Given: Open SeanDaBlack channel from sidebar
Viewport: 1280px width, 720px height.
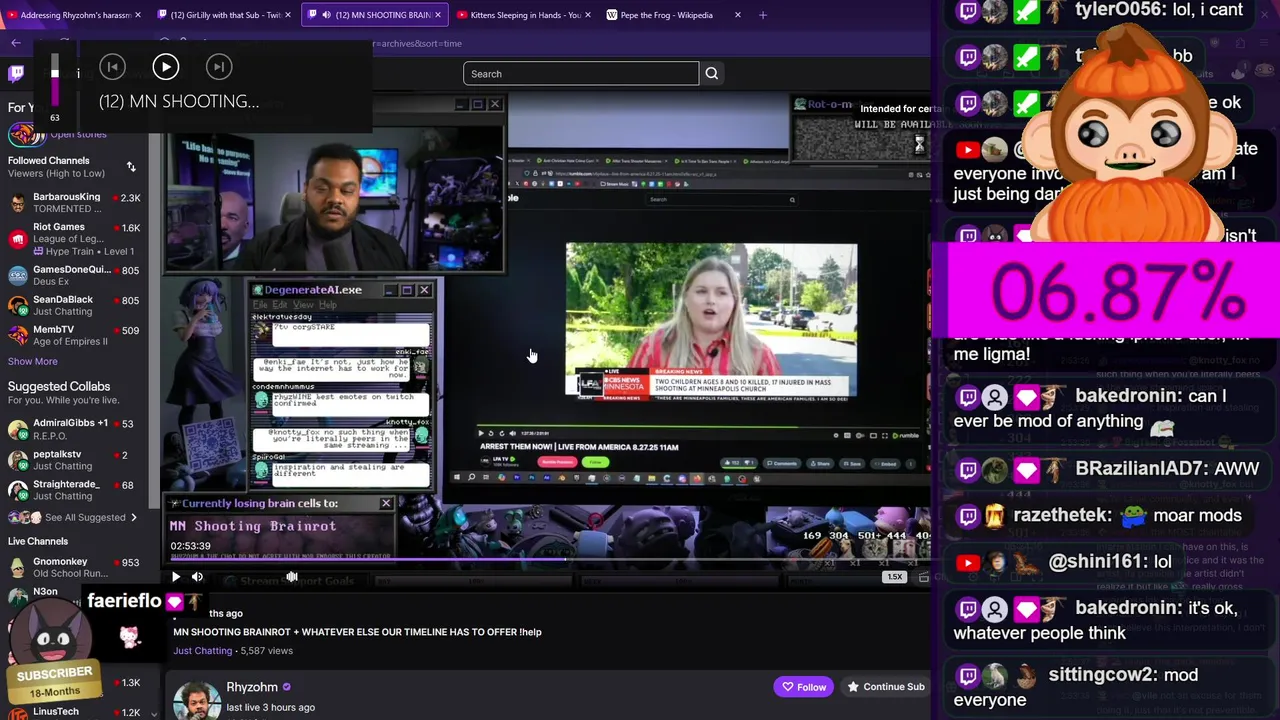Looking at the screenshot, I should coord(74,305).
